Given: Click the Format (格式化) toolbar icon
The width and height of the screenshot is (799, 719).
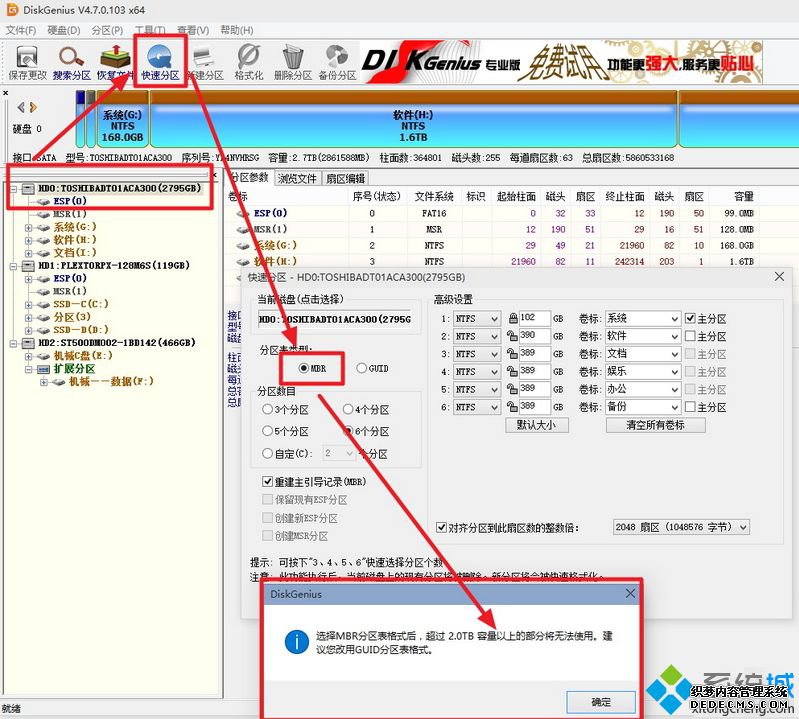Looking at the screenshot, I should coord(249,62).
